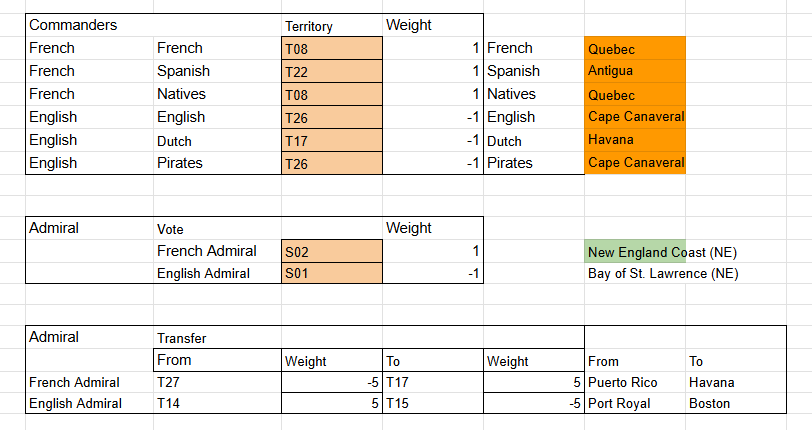The height and width of the screenshot is (430, 812).
Task: Click the green New England Coast cell
Action: 635,251
